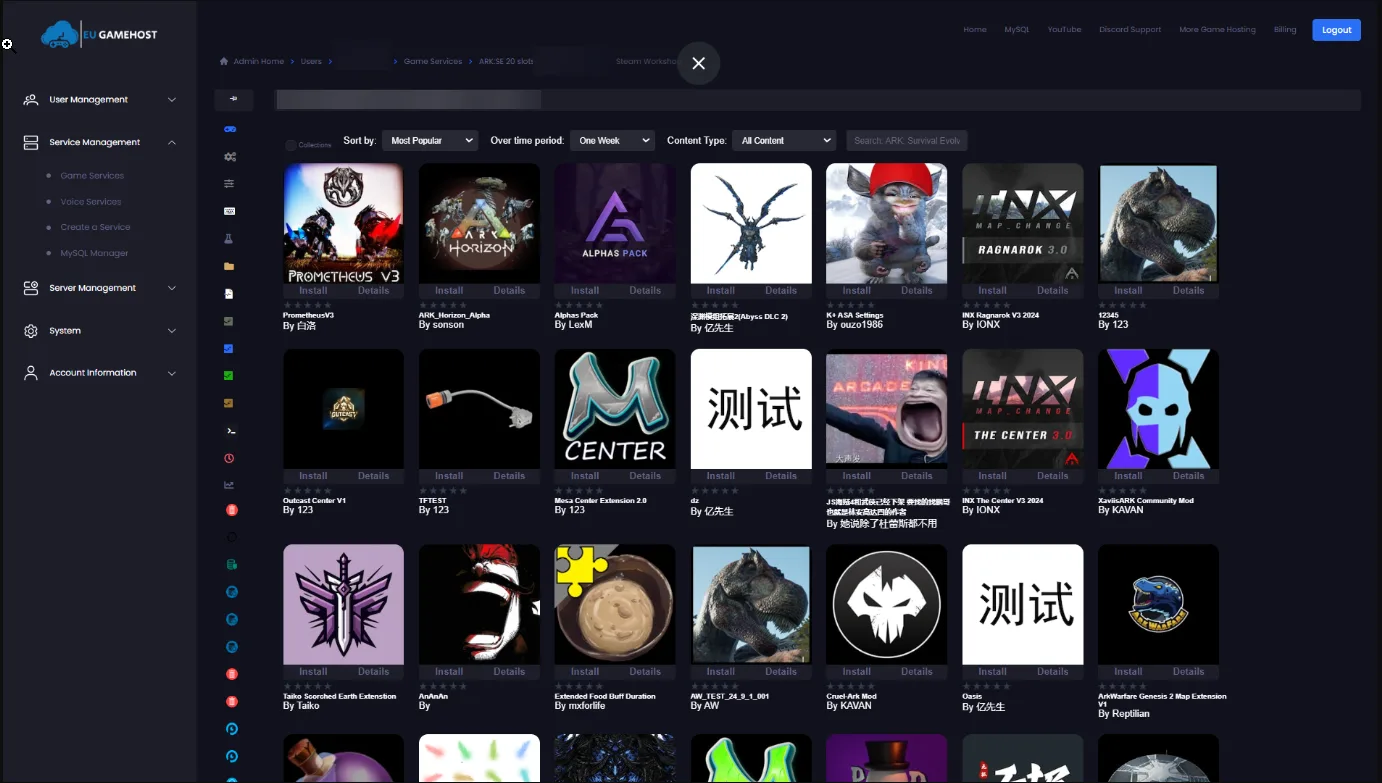Click the blue Logout button
This screenshot has height=783, width=1382.
click(1336, 30)
